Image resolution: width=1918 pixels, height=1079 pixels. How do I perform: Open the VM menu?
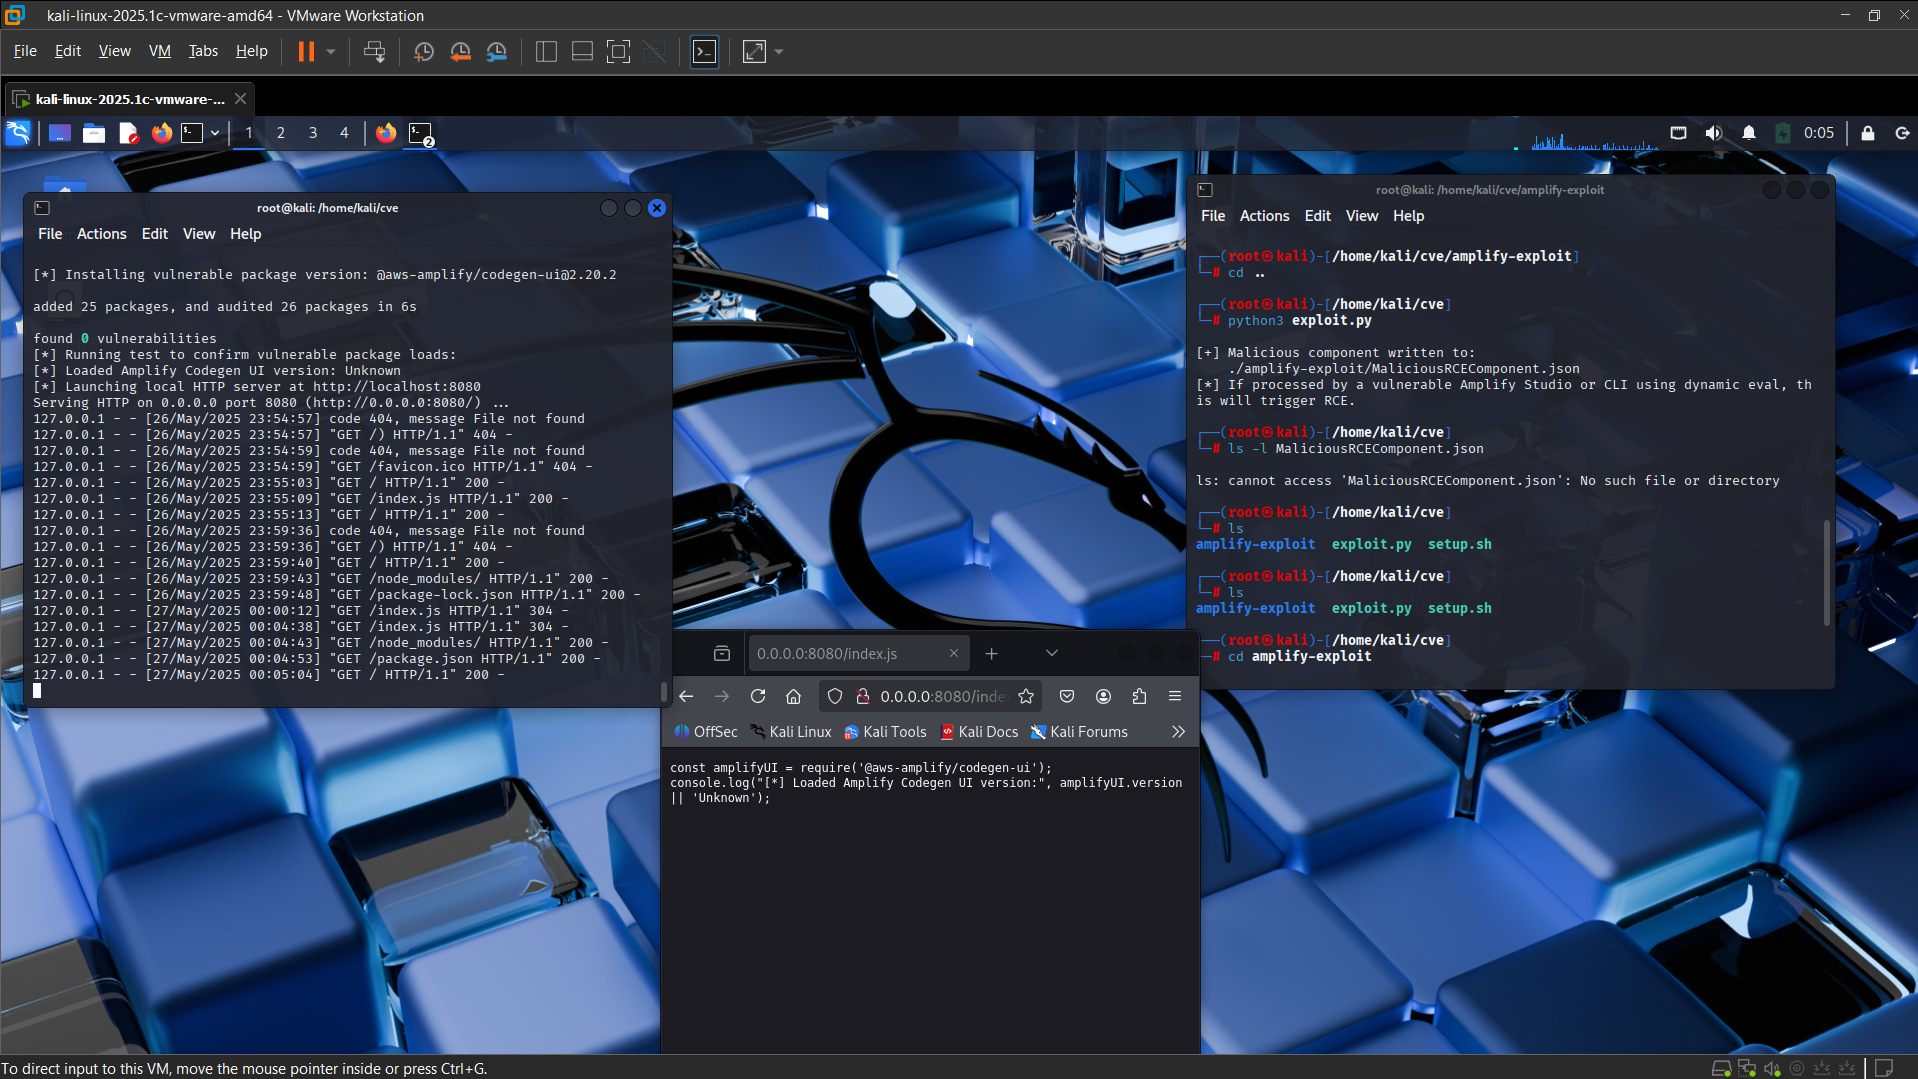[x=160, y=51]
